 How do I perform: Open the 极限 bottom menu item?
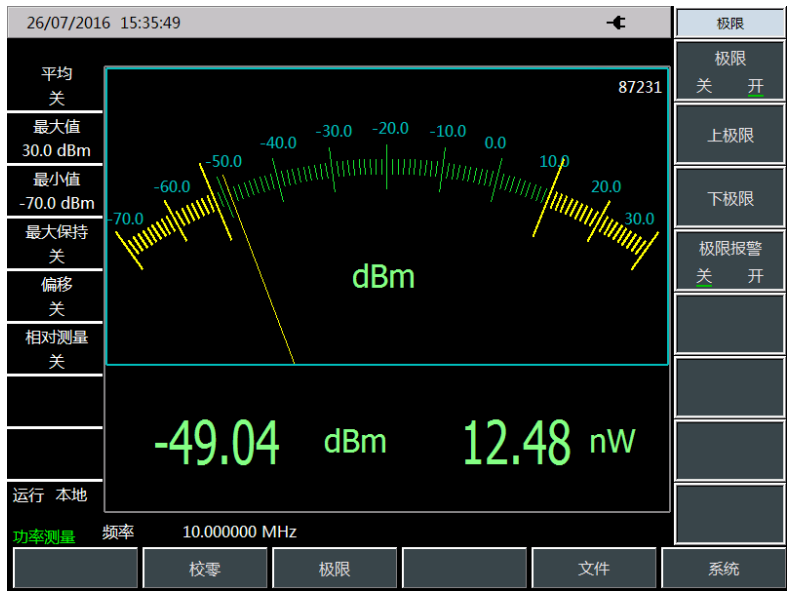tap(334, 569)
